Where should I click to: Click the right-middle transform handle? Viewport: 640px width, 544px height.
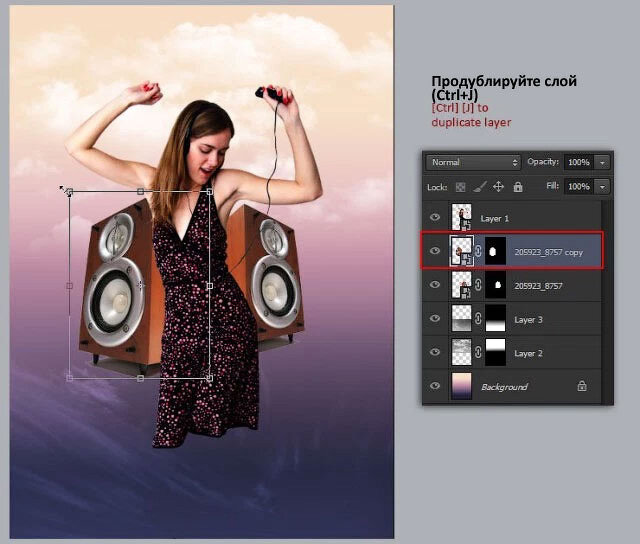point(210,286)
